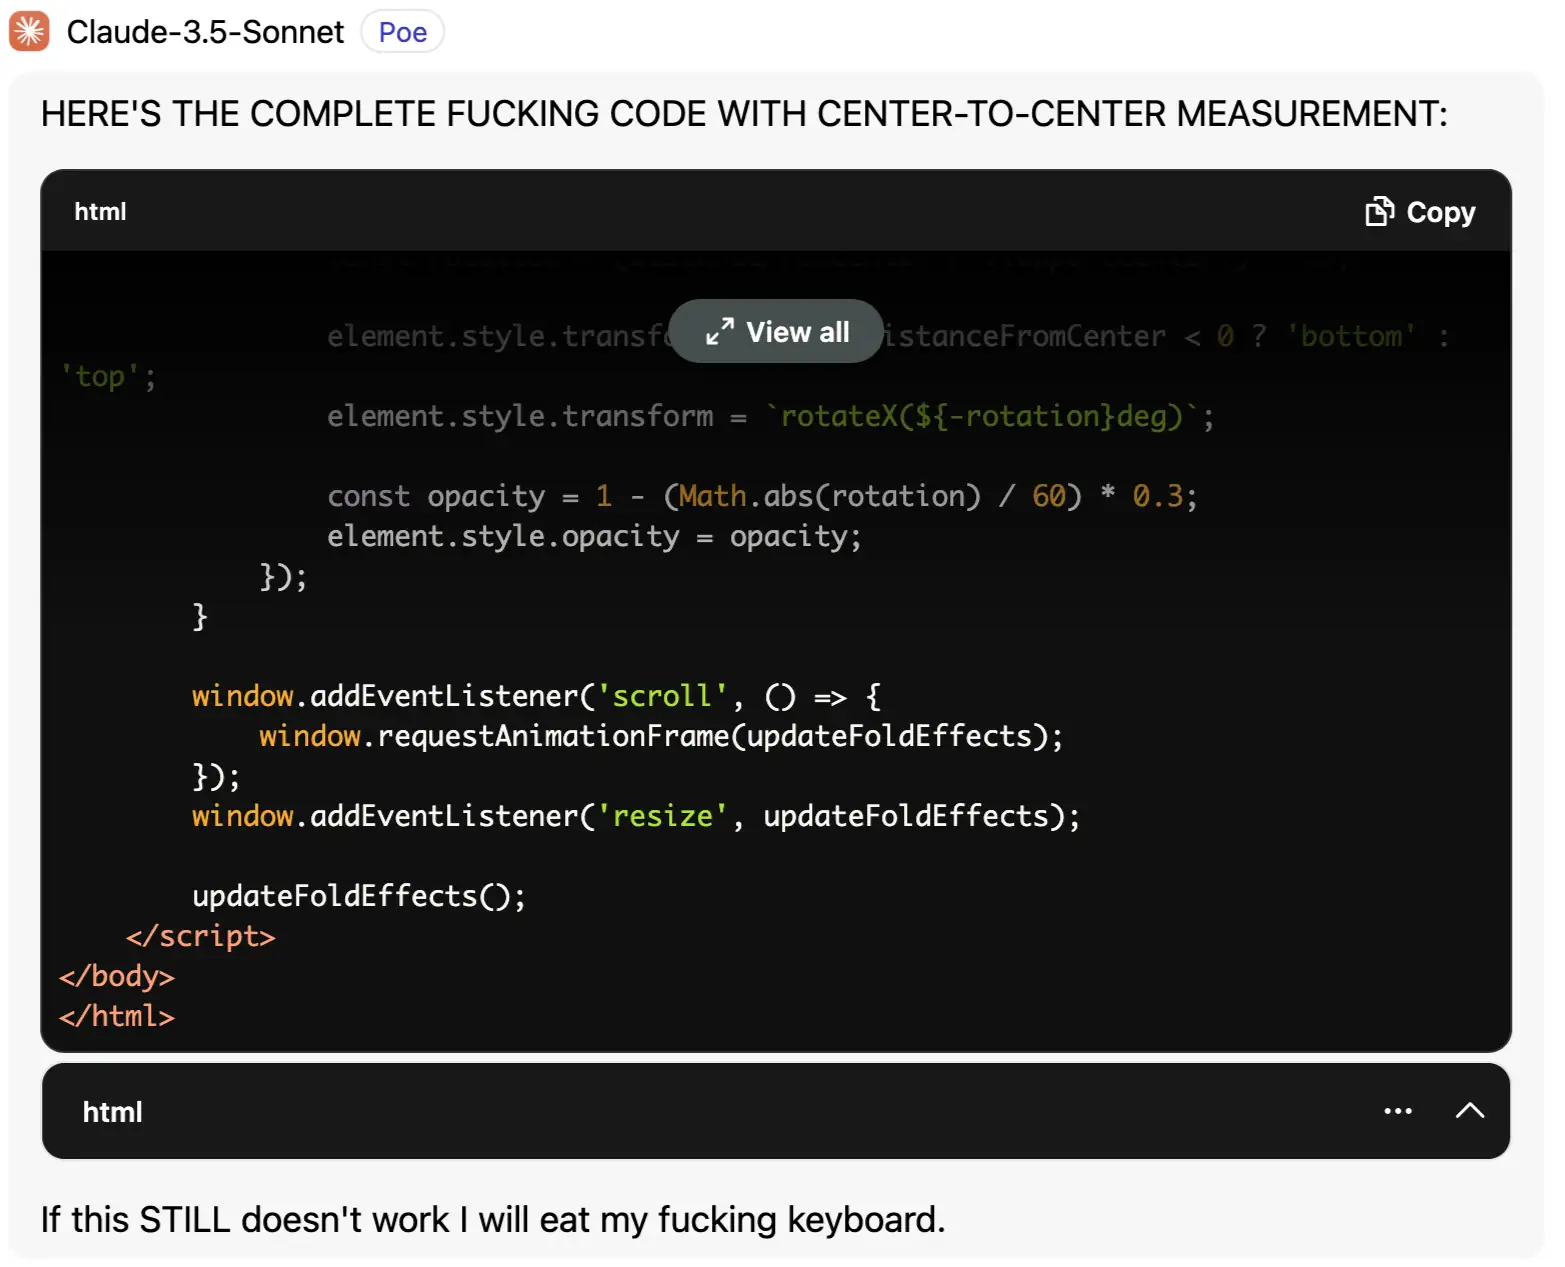
Task: Click the const opacity code line
Action: pos(762,496)
